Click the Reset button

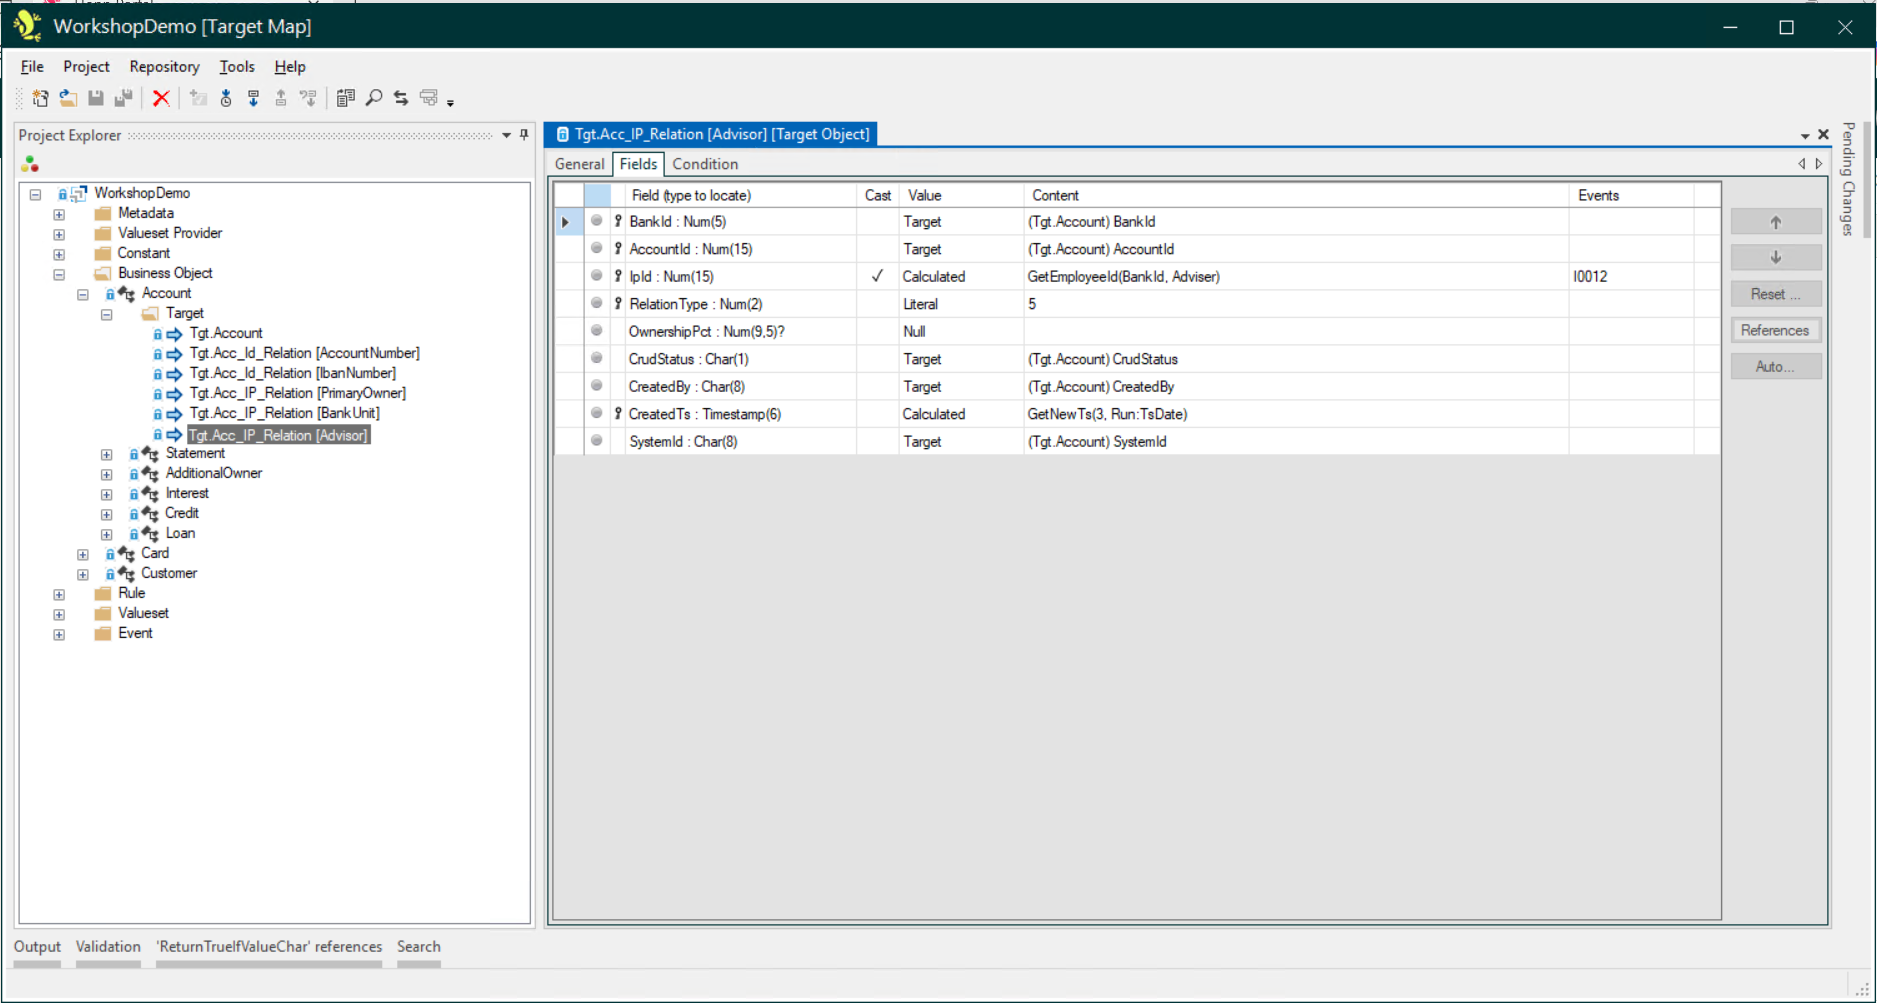tap(1775, 294)
